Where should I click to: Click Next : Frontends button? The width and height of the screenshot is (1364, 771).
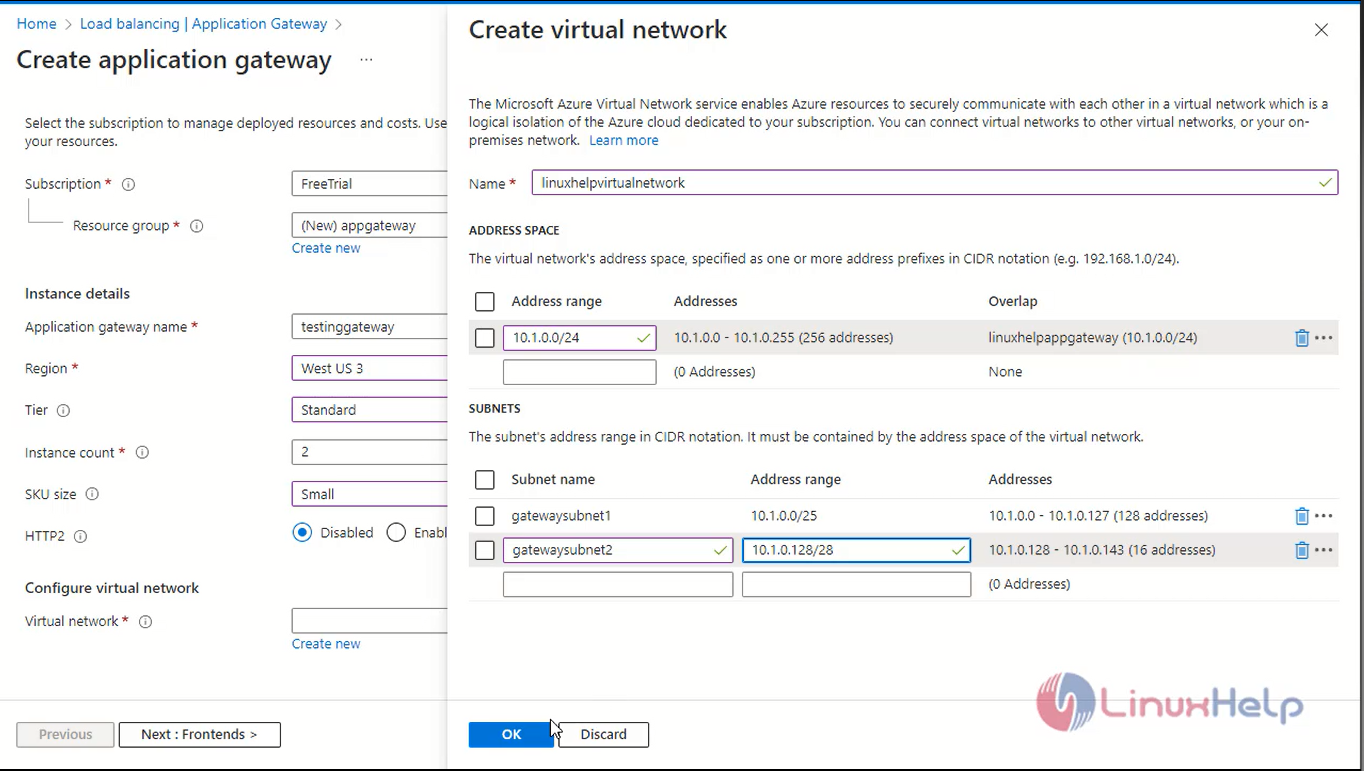[x=199, y=734]
